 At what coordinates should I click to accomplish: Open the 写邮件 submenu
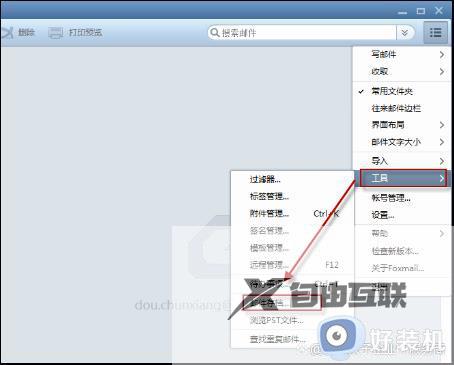click(x=401, y=54)
